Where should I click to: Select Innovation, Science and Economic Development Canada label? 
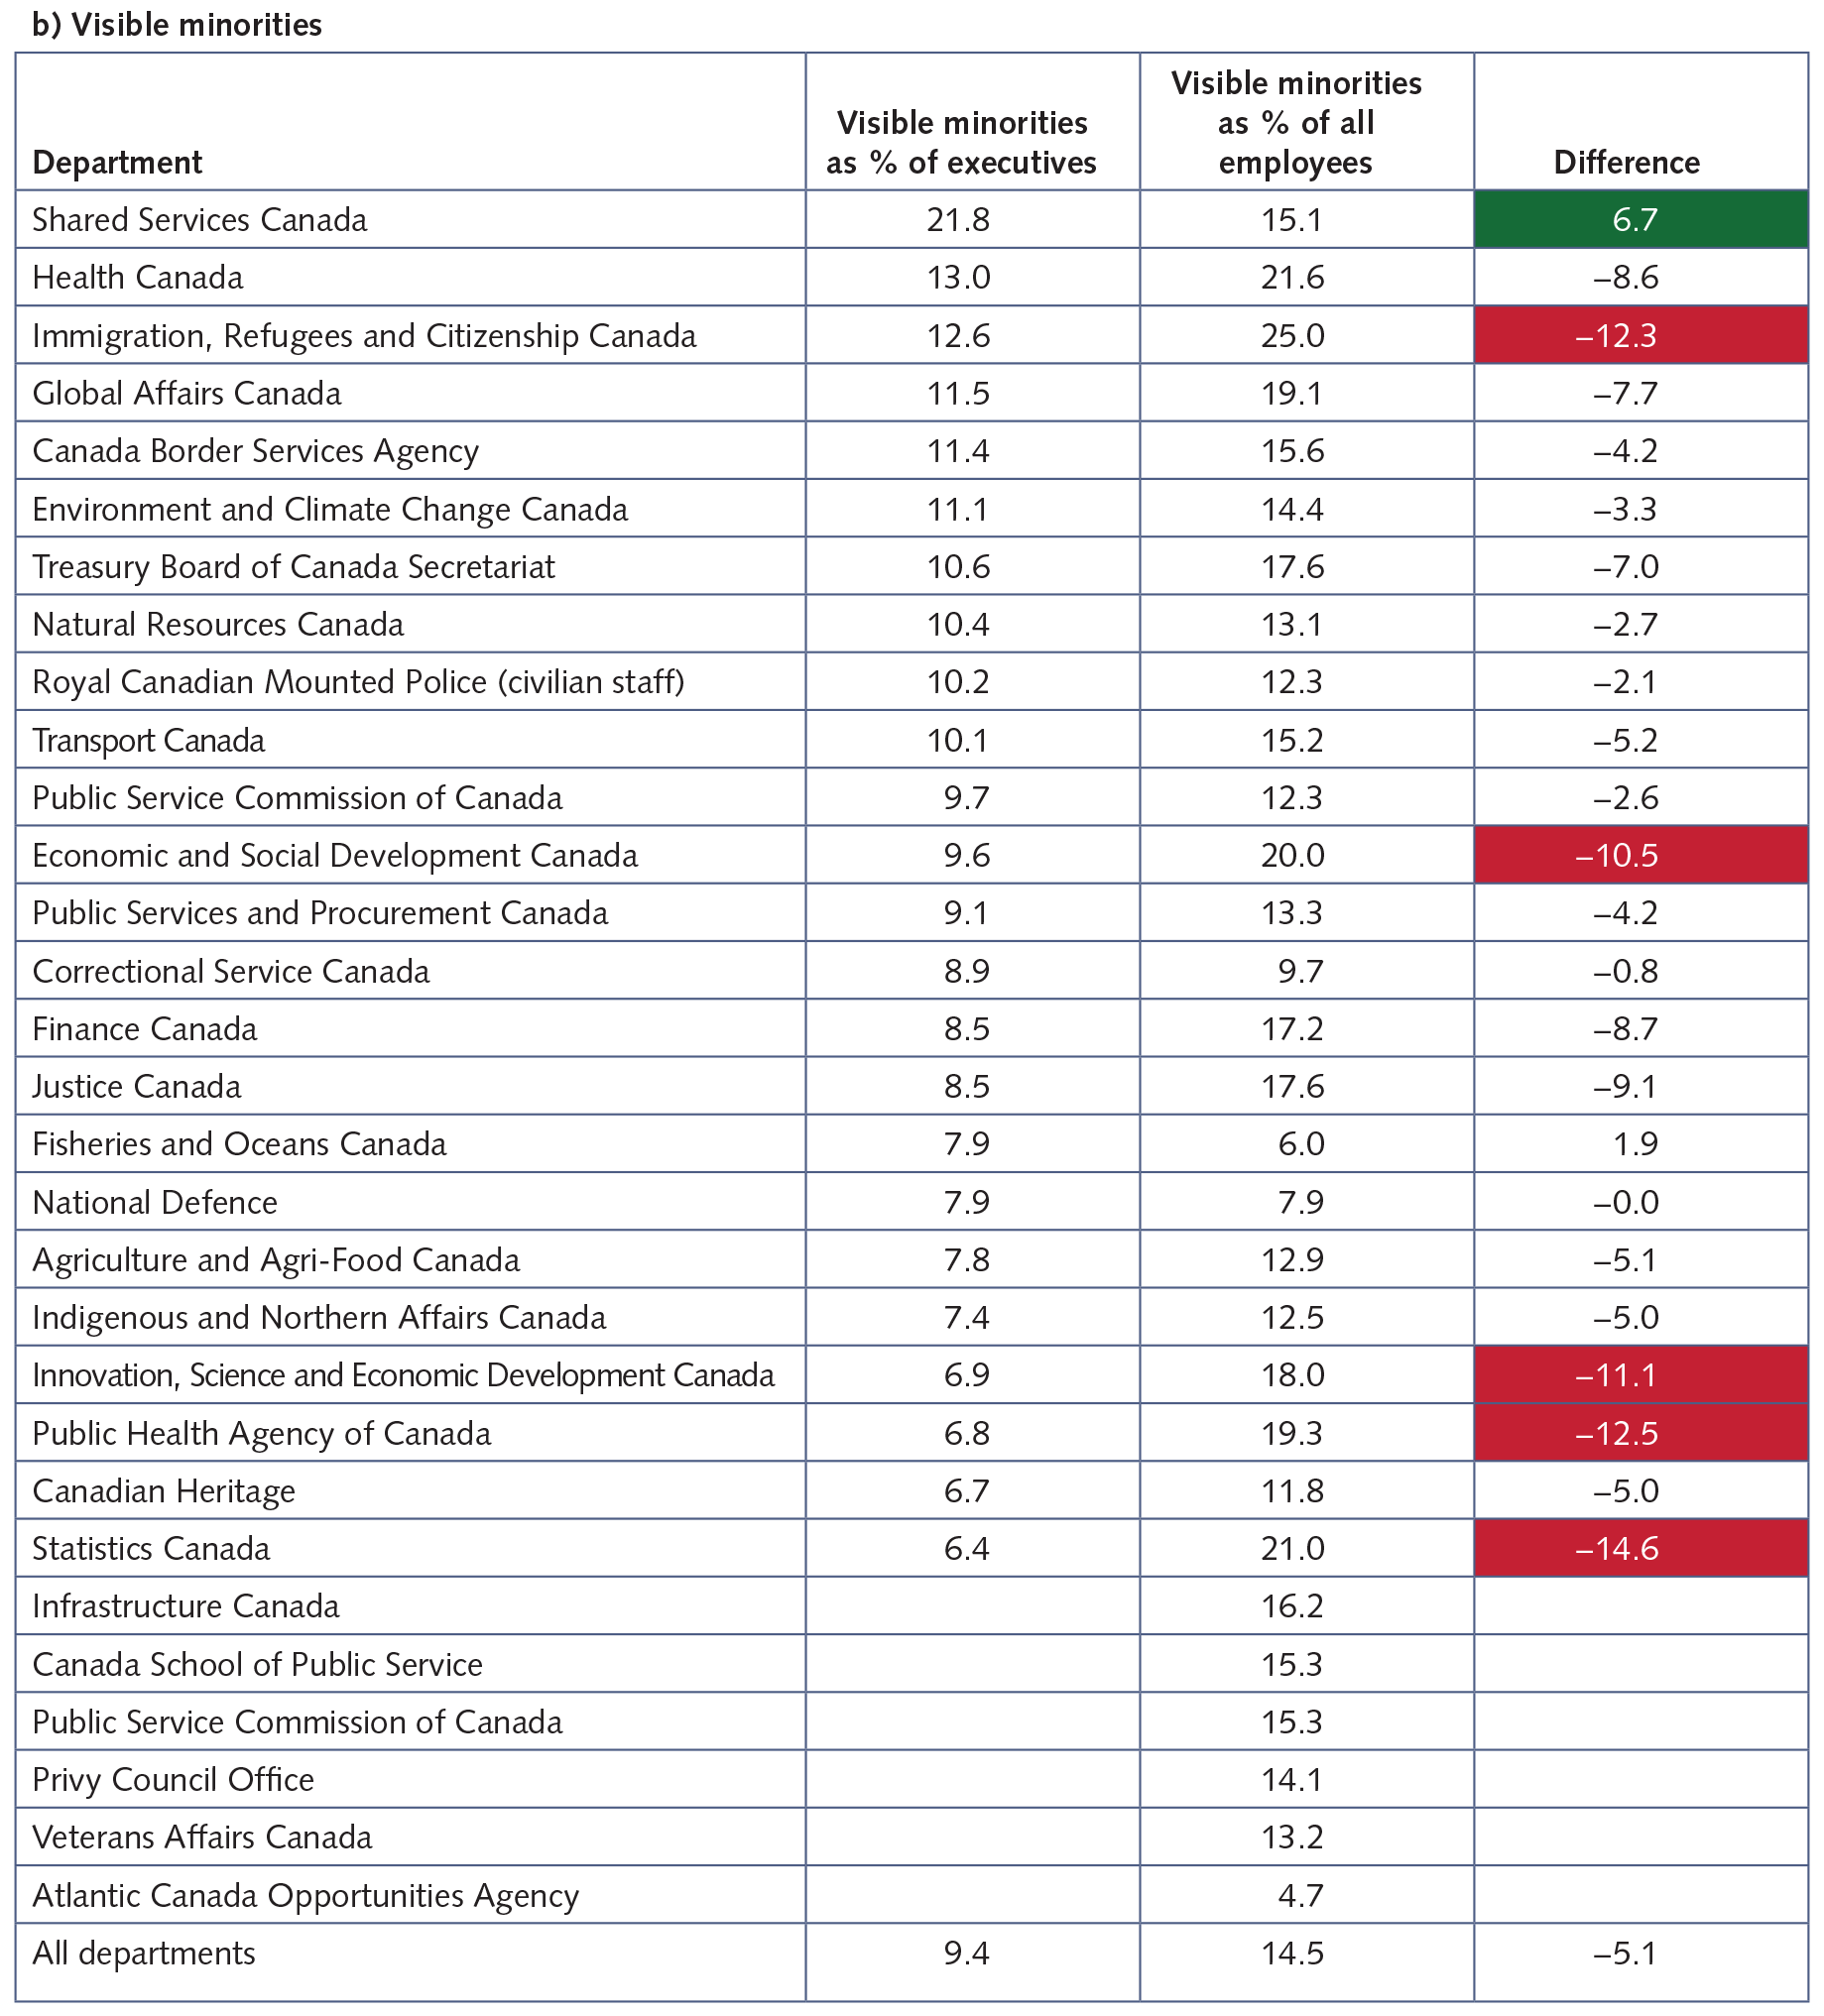tap(404, 1375)
